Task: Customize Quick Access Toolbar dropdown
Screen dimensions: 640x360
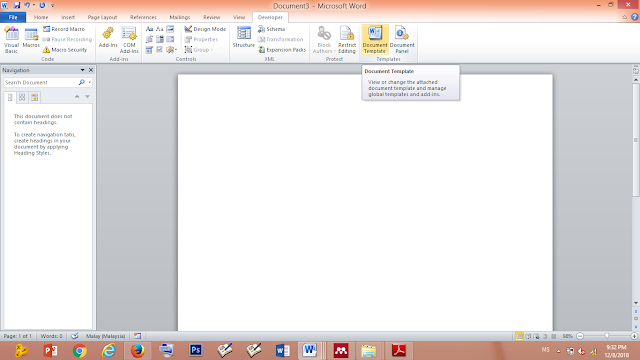Action: pyautogui.click(x=52, y=6)
